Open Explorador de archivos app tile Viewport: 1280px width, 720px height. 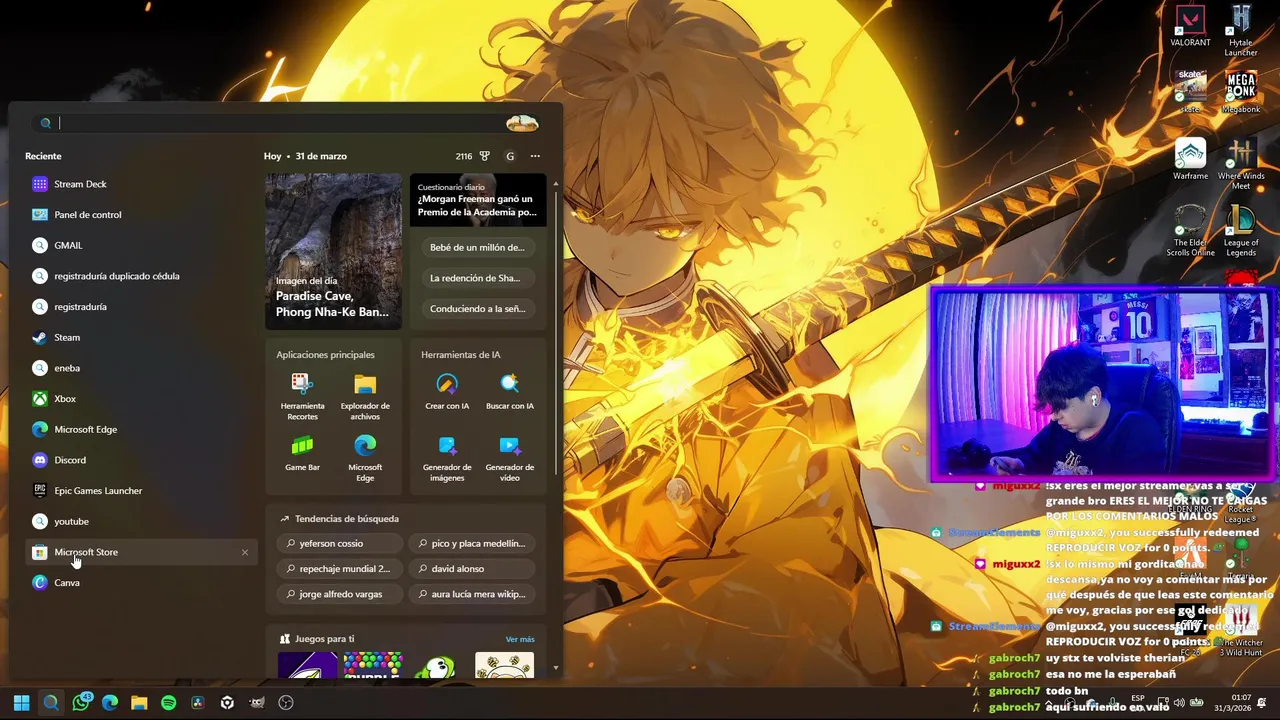pyautogui.click(x=365, y=397)
